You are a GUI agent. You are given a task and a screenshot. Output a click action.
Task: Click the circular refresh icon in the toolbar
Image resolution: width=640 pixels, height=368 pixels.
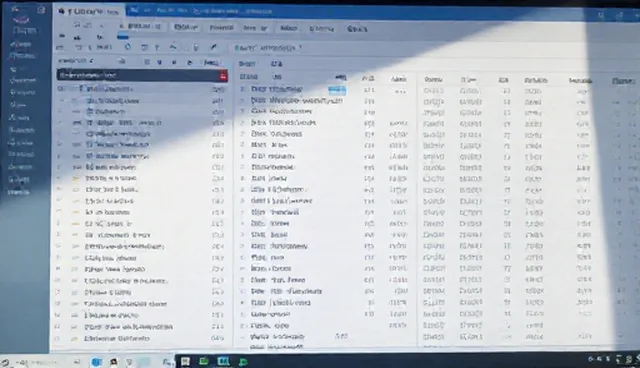pyautogui.click(x=128, y=47)
